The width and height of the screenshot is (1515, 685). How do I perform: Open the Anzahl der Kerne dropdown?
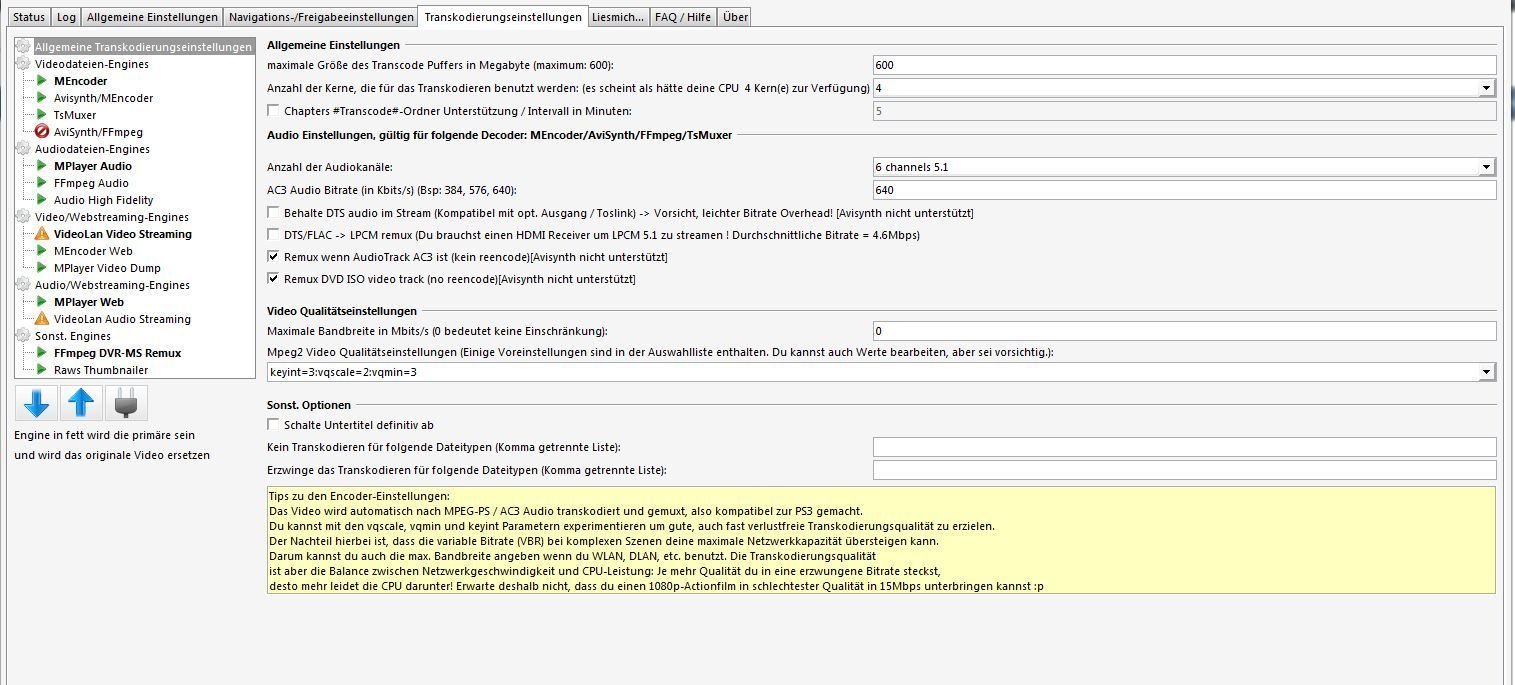[x=1487, y=88]
